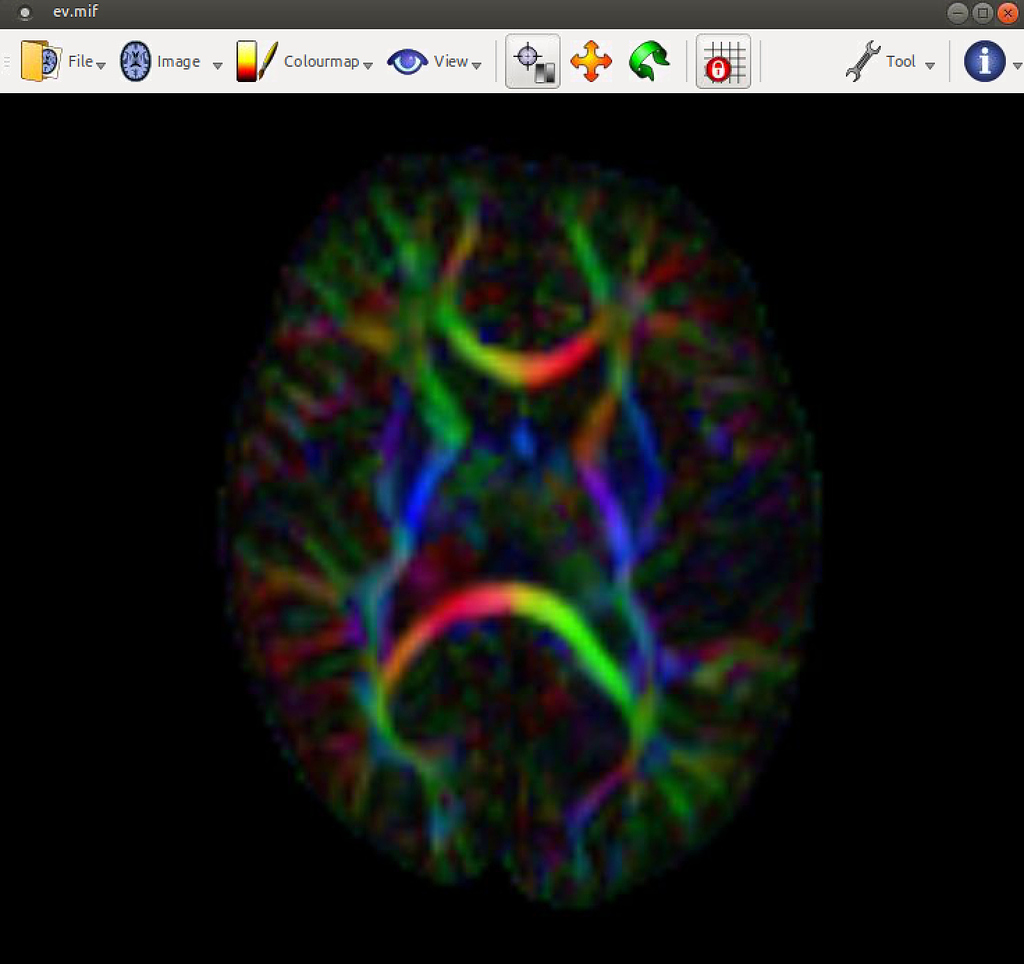Open the Colourmap dropdown arrow
The height and width of the screenshot is (964, 1024).
(369, 63)
